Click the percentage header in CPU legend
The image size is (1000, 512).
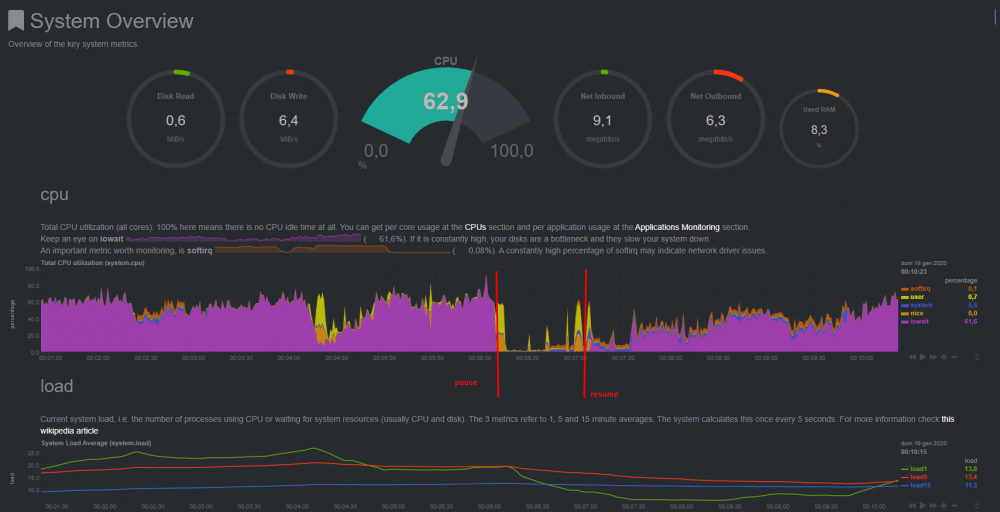[x=960, y=280]
